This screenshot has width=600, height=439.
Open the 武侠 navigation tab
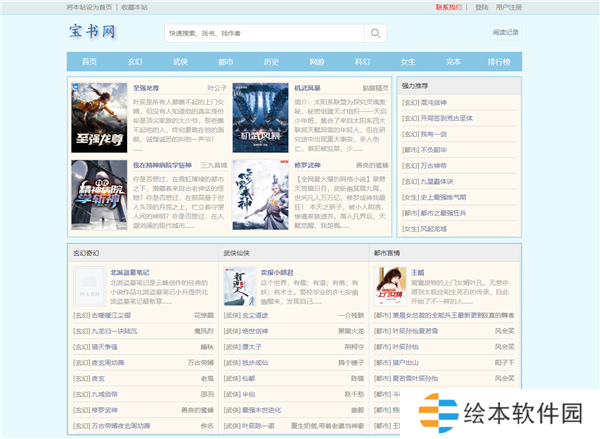(180, 62)
